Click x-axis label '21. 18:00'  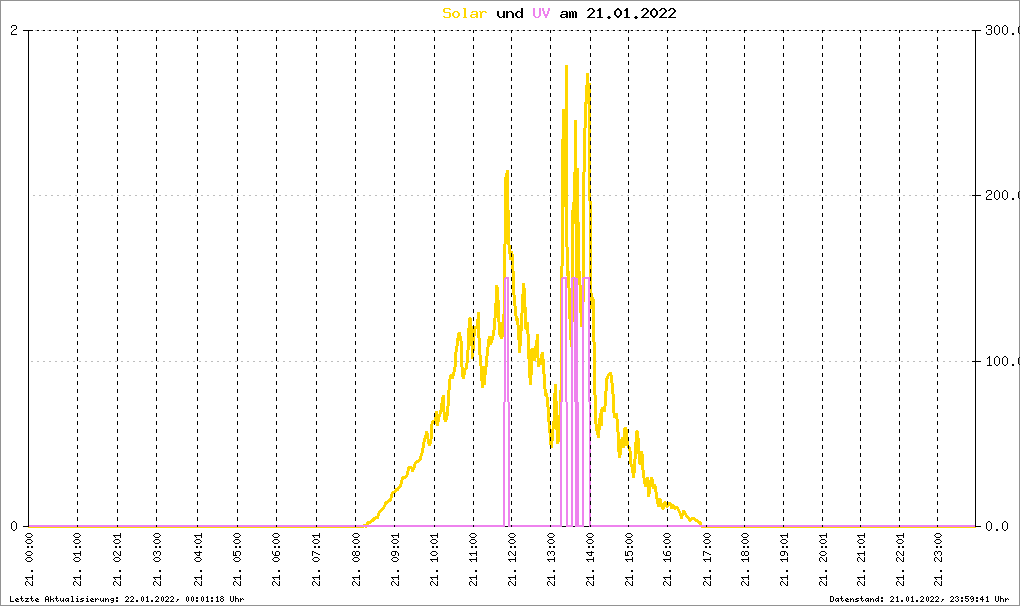[745, 560]
